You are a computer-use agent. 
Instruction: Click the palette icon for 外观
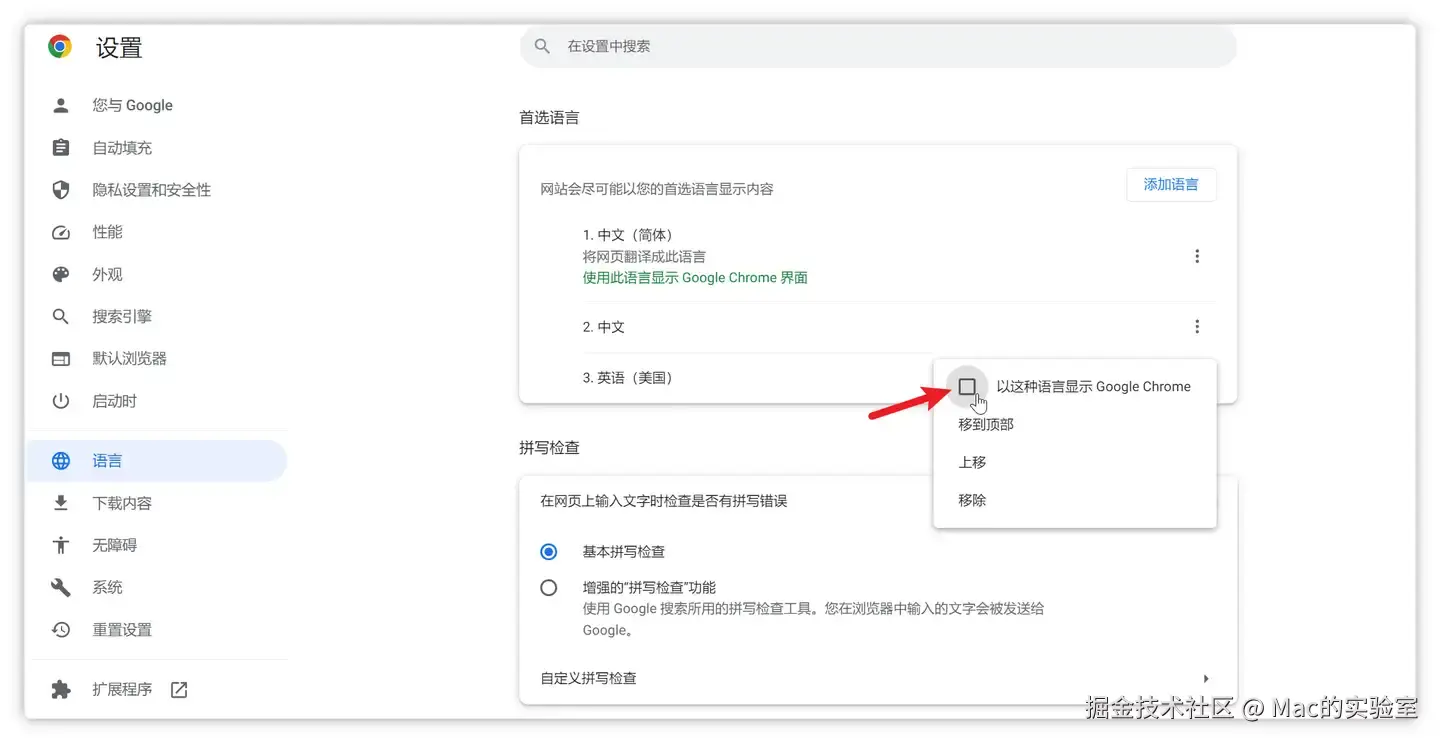tap(61, 274)
